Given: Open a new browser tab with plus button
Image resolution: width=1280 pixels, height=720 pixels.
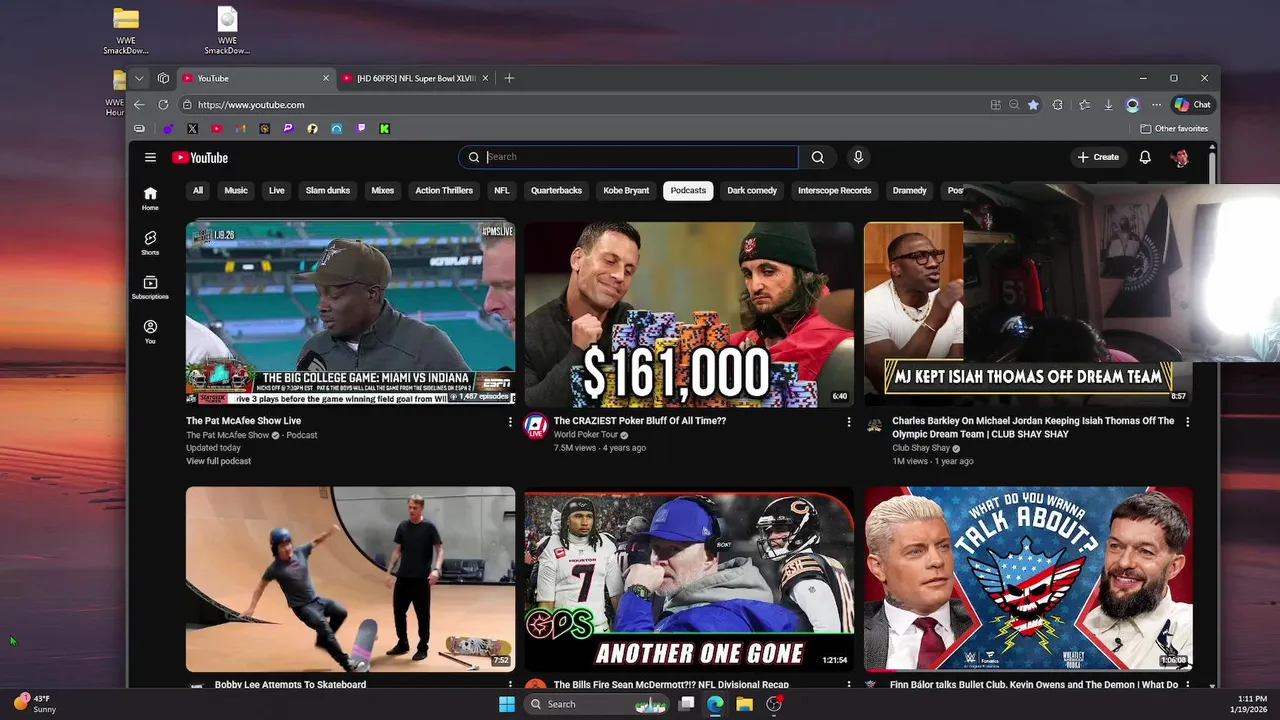Looking at the screenshot, I should point(509,78).
